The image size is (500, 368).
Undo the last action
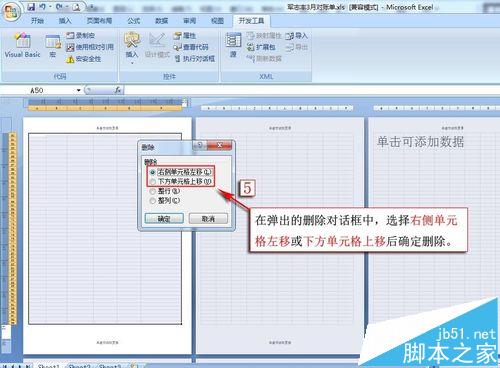42,7
